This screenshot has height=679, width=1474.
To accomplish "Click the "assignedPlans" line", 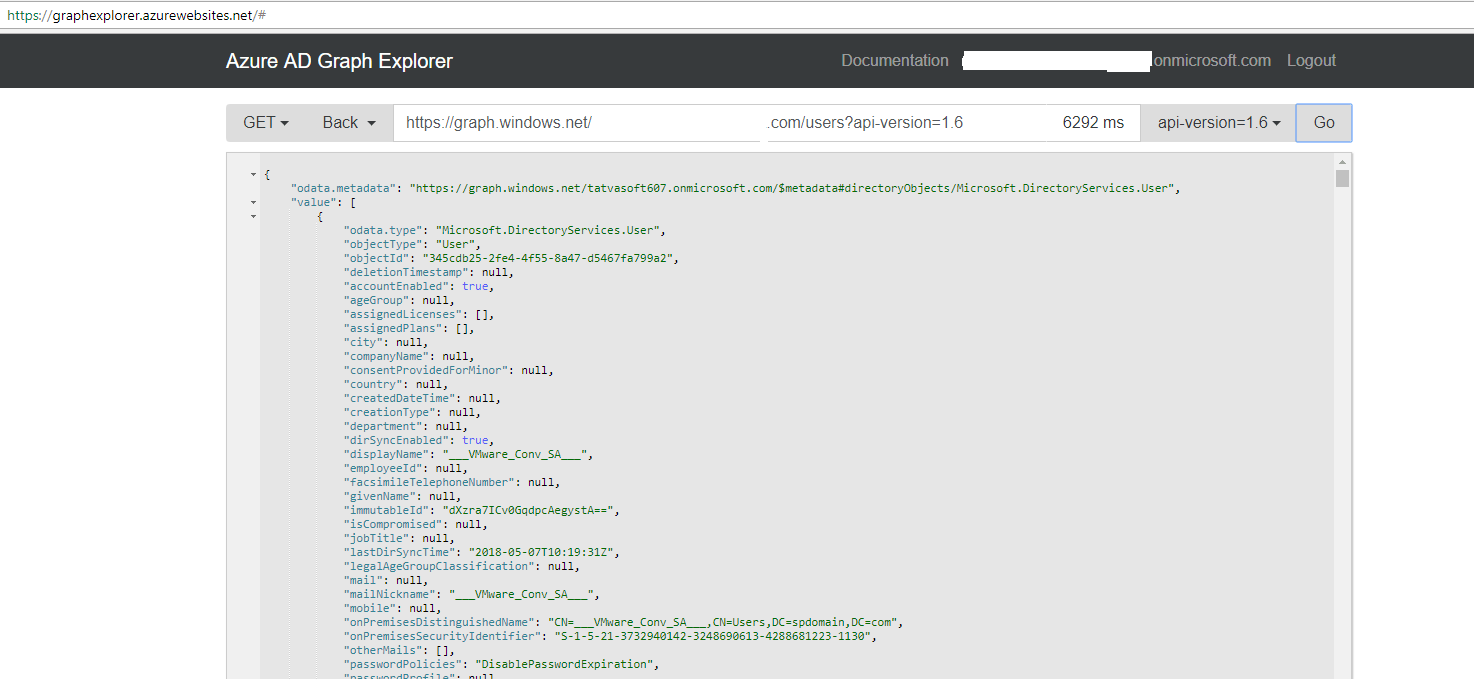I will tap(408, 328).
